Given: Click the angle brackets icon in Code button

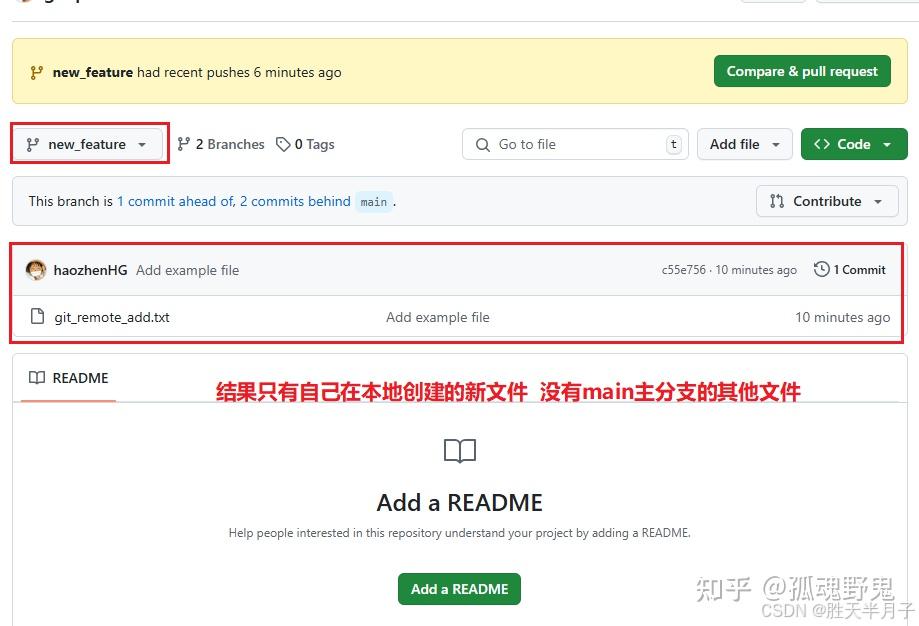Looking at the screenshot, I should [822, 144].
